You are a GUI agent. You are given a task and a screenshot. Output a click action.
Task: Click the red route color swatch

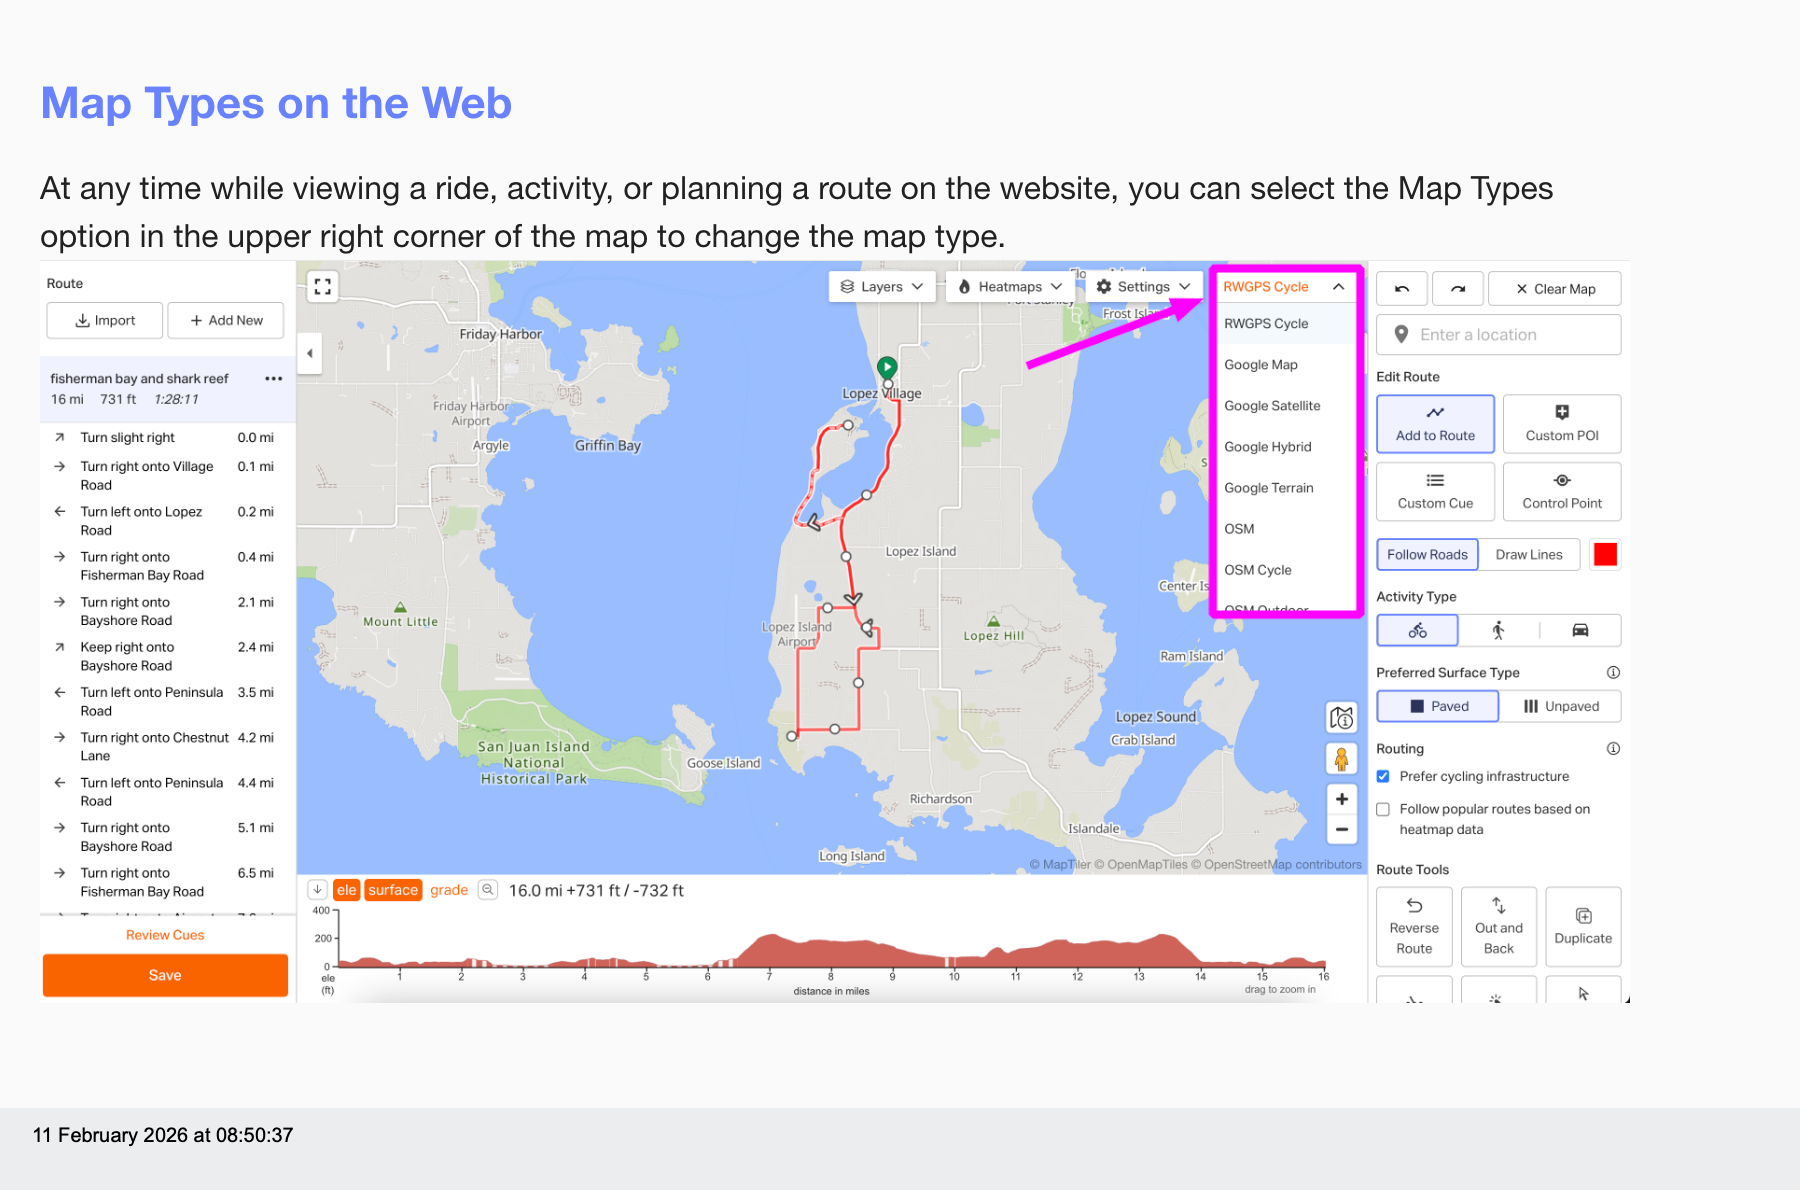pos(1605,555)
